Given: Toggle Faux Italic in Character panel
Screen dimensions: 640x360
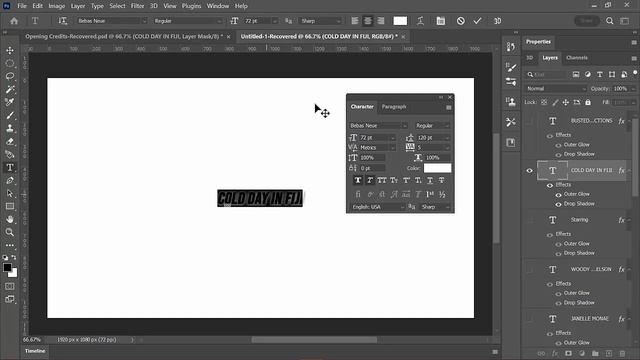Looking at the screenshot, I should point(370,180).
